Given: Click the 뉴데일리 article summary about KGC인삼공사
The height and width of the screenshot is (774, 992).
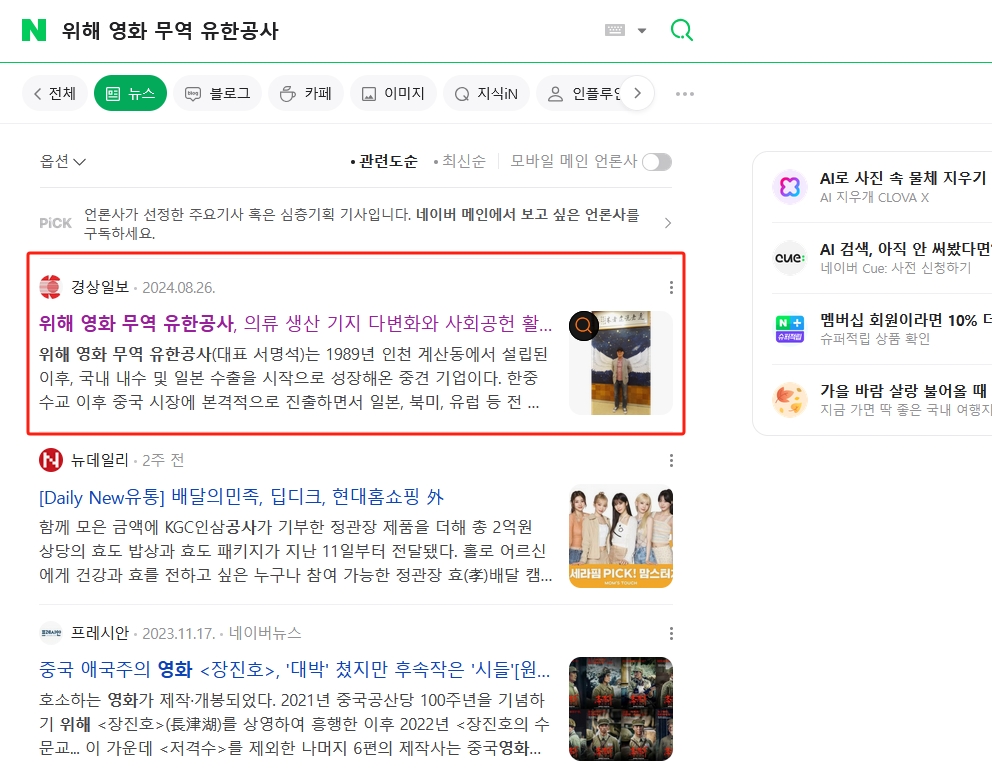Looking at the screenshot, I should (295, 551).
